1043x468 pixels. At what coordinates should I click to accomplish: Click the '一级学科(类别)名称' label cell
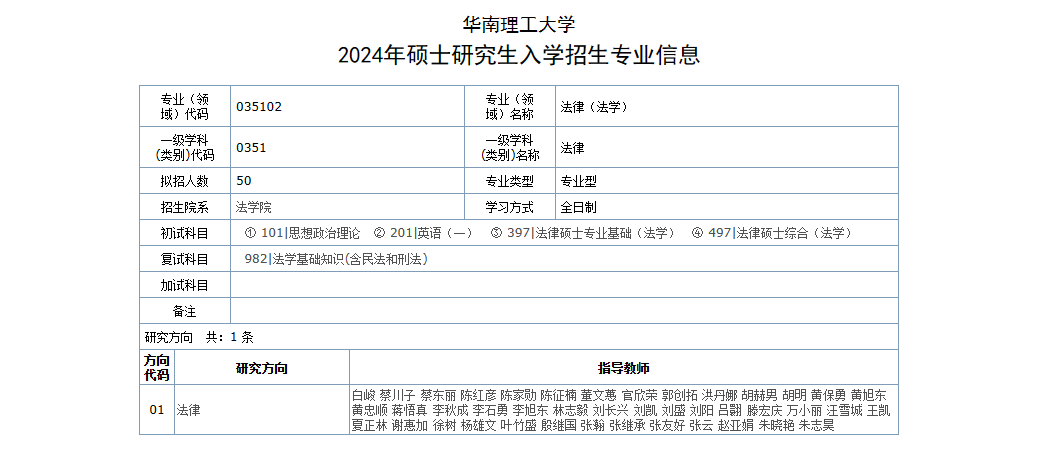(510, 148)
